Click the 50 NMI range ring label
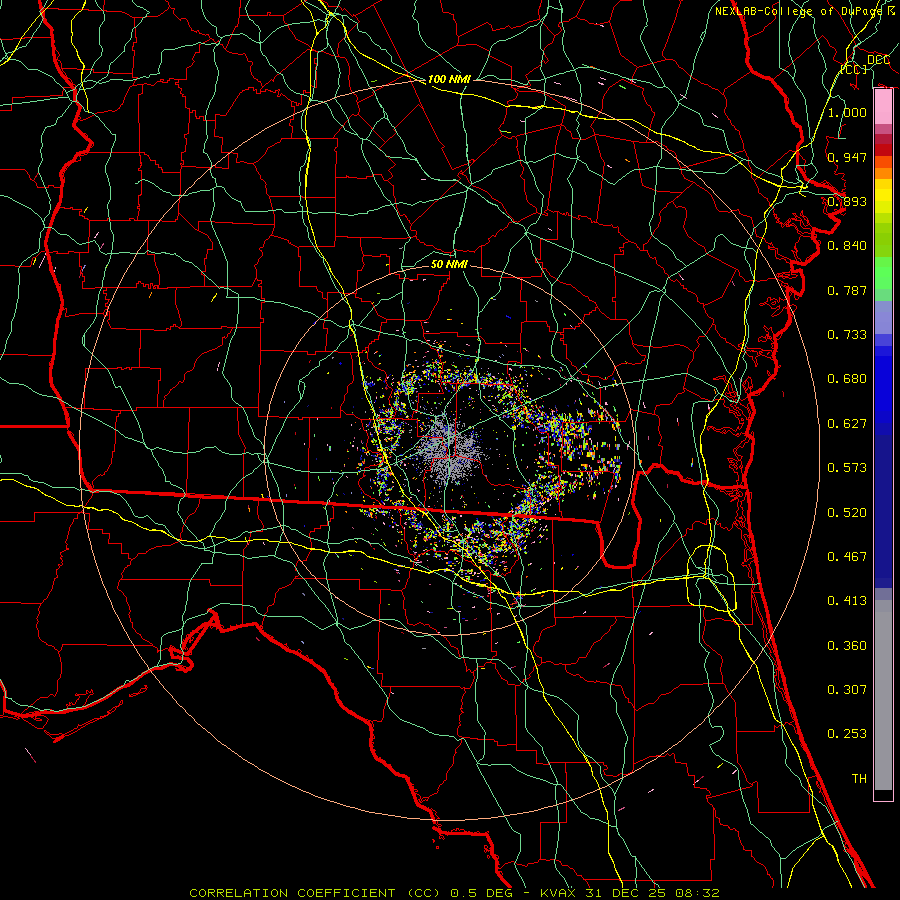The height and width of the screenshot is (900, 900). pyautogui.click(x=449, y=264)
